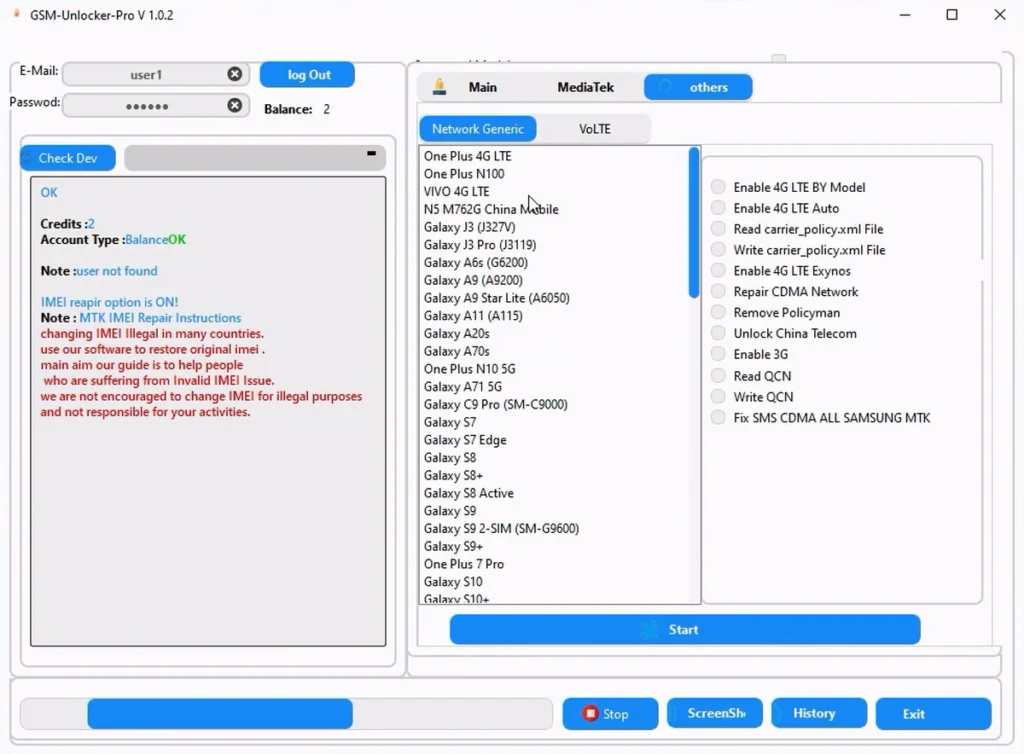The height and width of the screenshot is (754, 1024).
Task: Switch to the MediaTek tab
Action: (x=585, y=88)
